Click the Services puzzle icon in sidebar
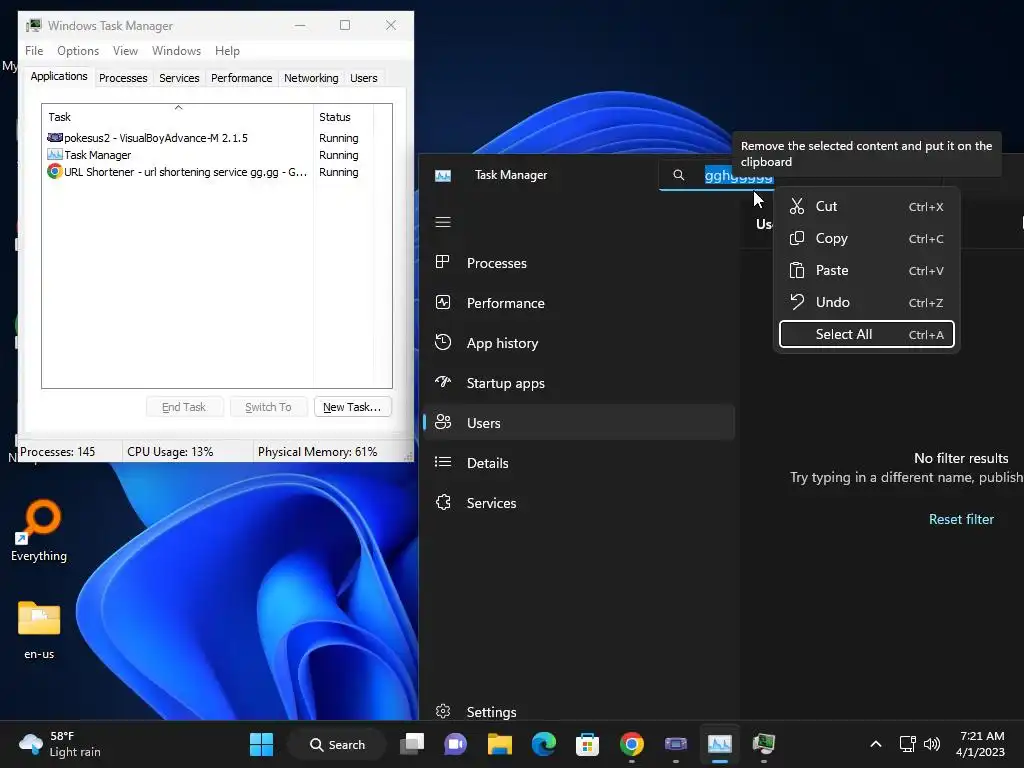Image resolution: width=1024 pixels, height=768 pixels. click(x=443, y=502)
